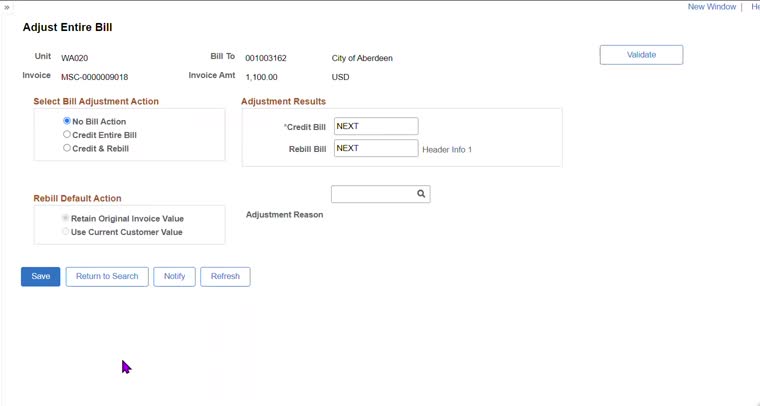This screenshot has width=760, height=406.
Task: Click the Adjustment Reason lookup magnifier icon
Action: pyautogui.click(x=421, y=194)
